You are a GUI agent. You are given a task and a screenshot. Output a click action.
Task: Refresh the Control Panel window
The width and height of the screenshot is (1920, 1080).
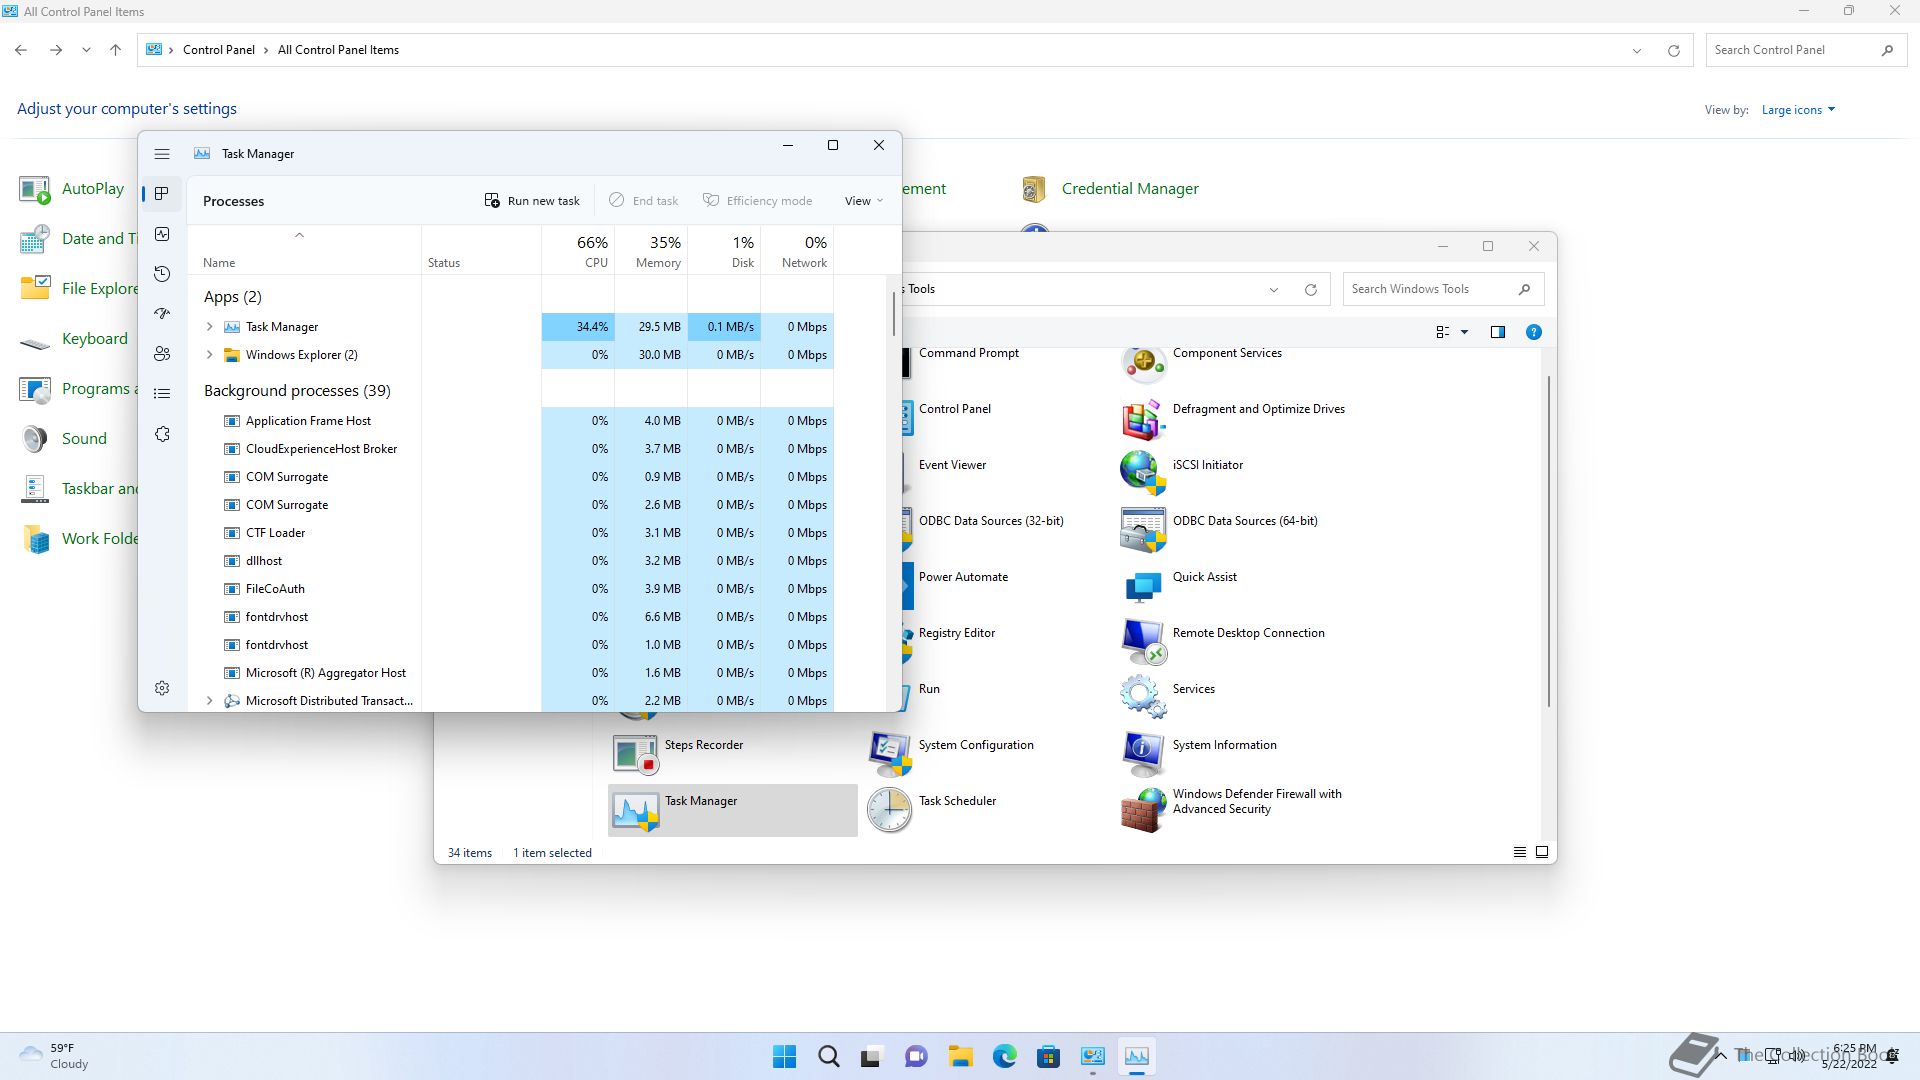point(1673,50)
